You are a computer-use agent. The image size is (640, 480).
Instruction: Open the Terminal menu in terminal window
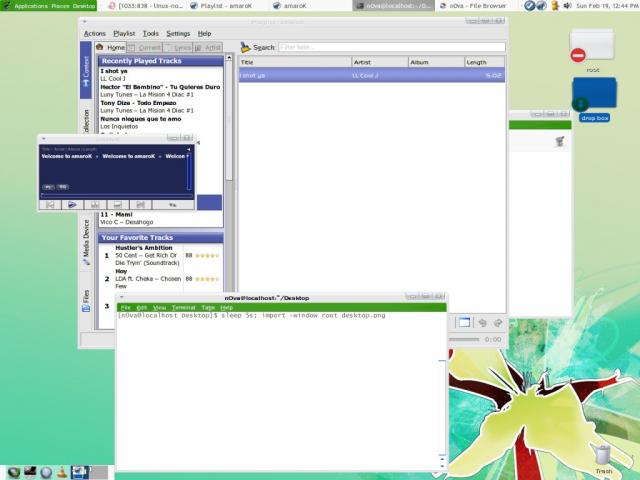click(x=184, y=307)
